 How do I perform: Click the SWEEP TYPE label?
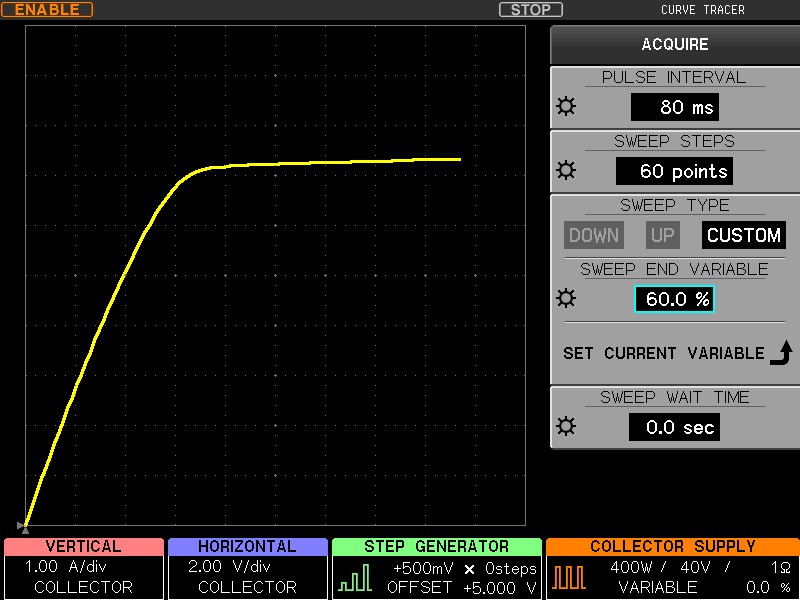click(674, 205)
